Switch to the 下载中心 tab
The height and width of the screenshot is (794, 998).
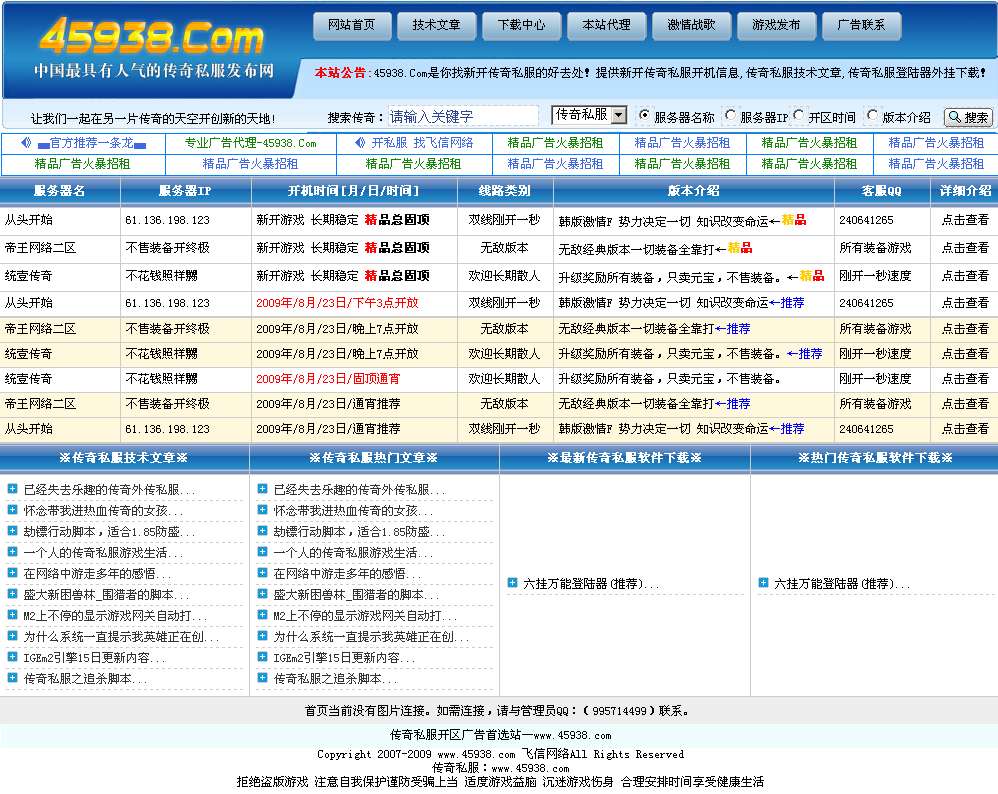521,27
